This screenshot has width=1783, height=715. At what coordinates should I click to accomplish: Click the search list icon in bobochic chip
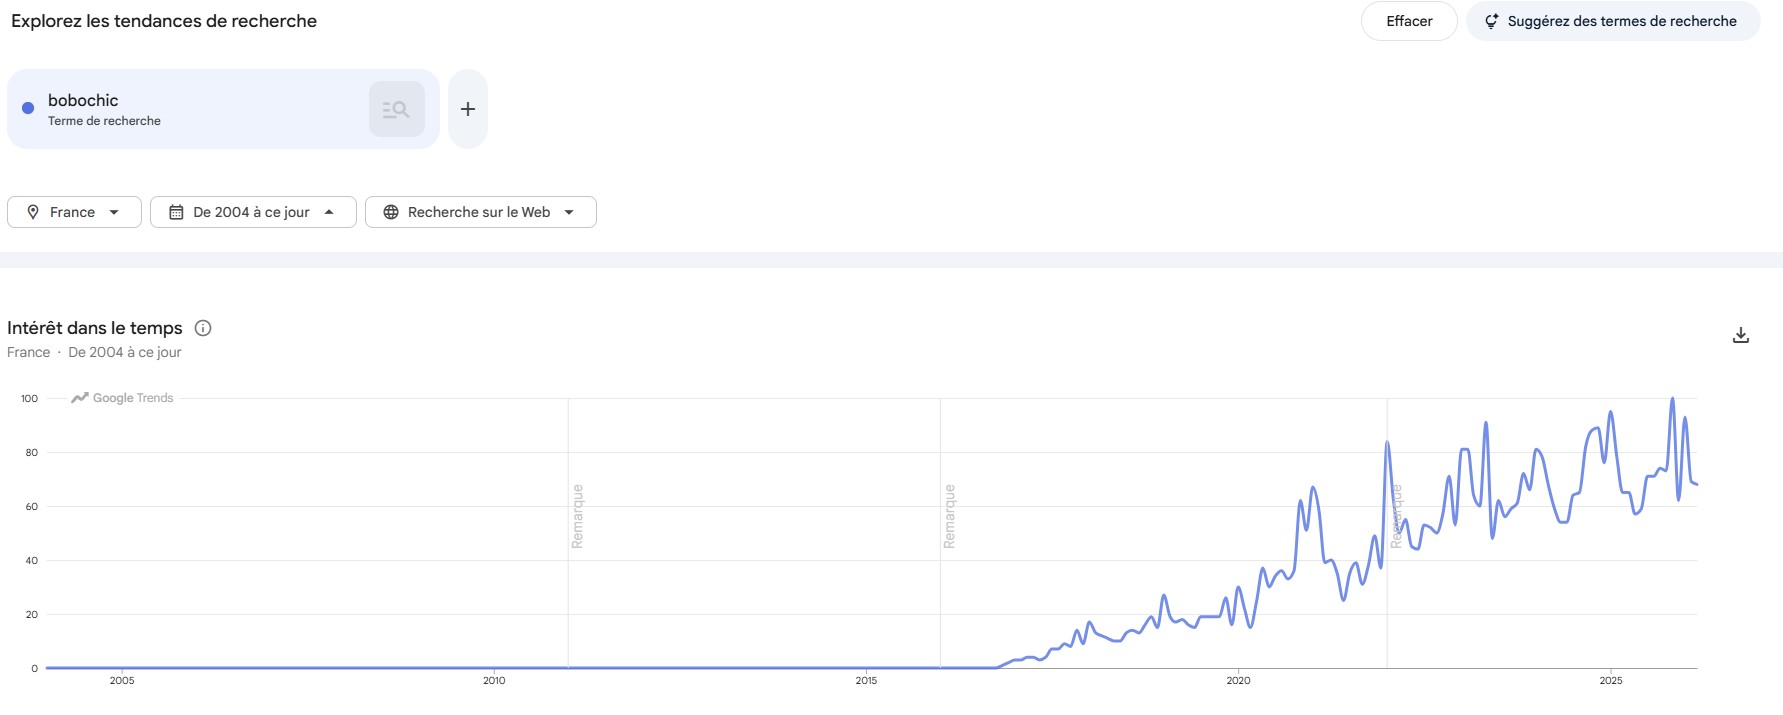396,109
